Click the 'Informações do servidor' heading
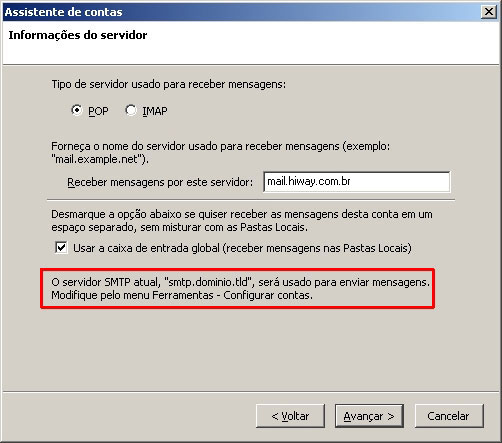Viewport: 502px width, 443px height. [78, 35]
